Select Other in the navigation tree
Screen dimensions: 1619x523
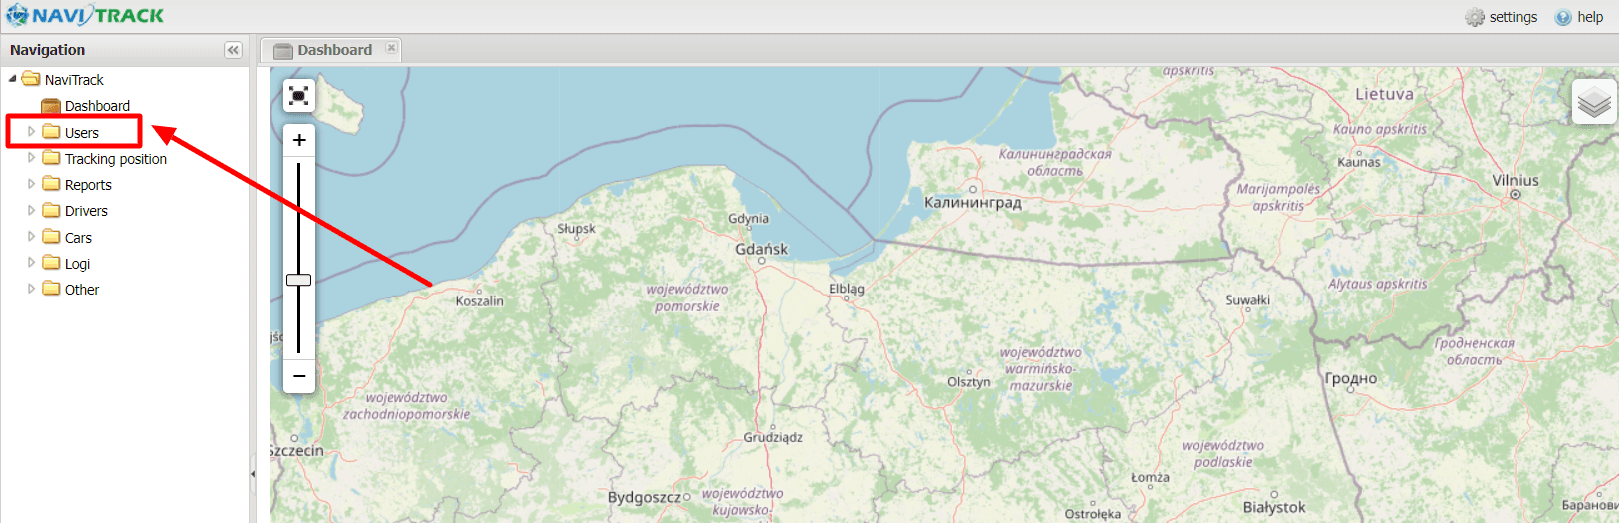(x=82, y=290)
